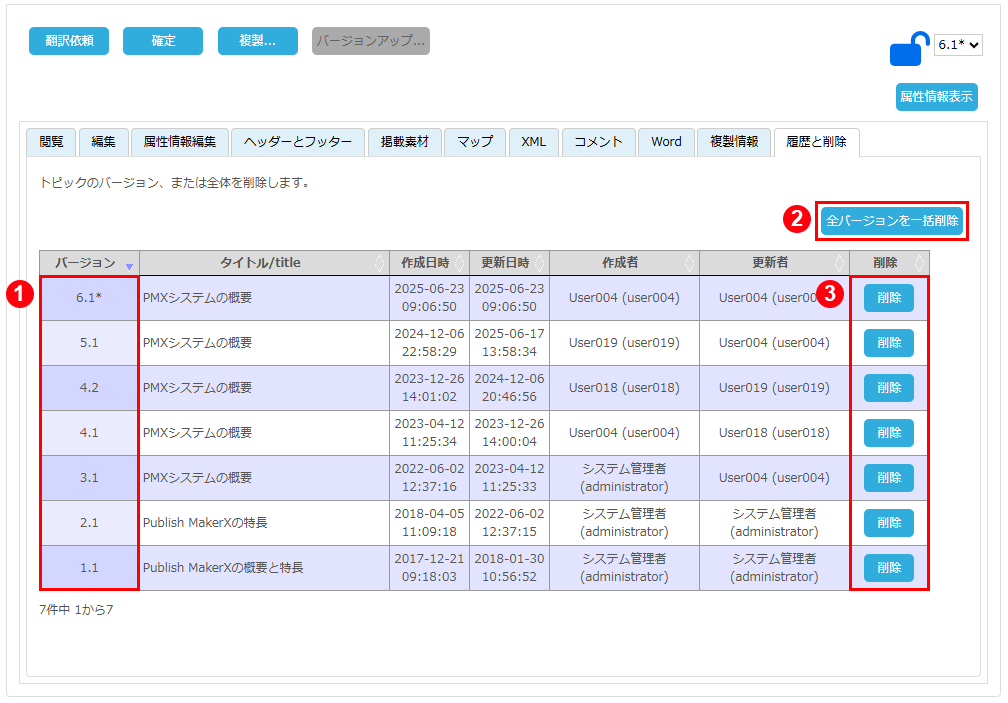Open the コメント tab

pyautogui.click(x=597, y=142)
